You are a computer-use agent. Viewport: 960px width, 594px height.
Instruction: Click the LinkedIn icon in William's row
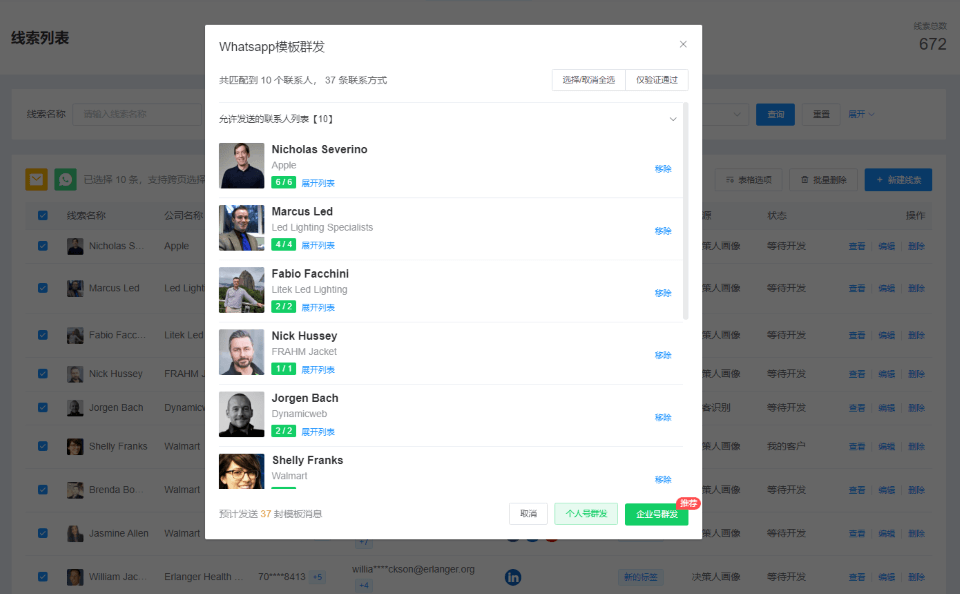(512, 577)
